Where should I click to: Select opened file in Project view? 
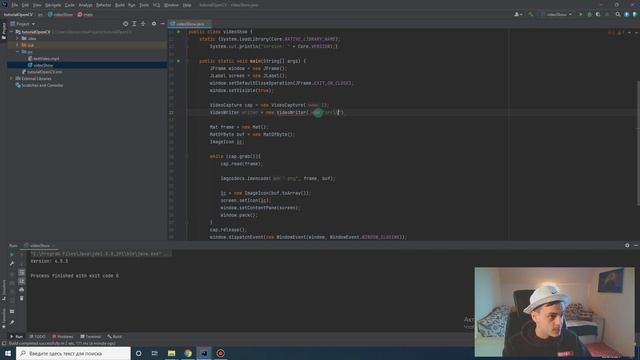tap(125, 24)
